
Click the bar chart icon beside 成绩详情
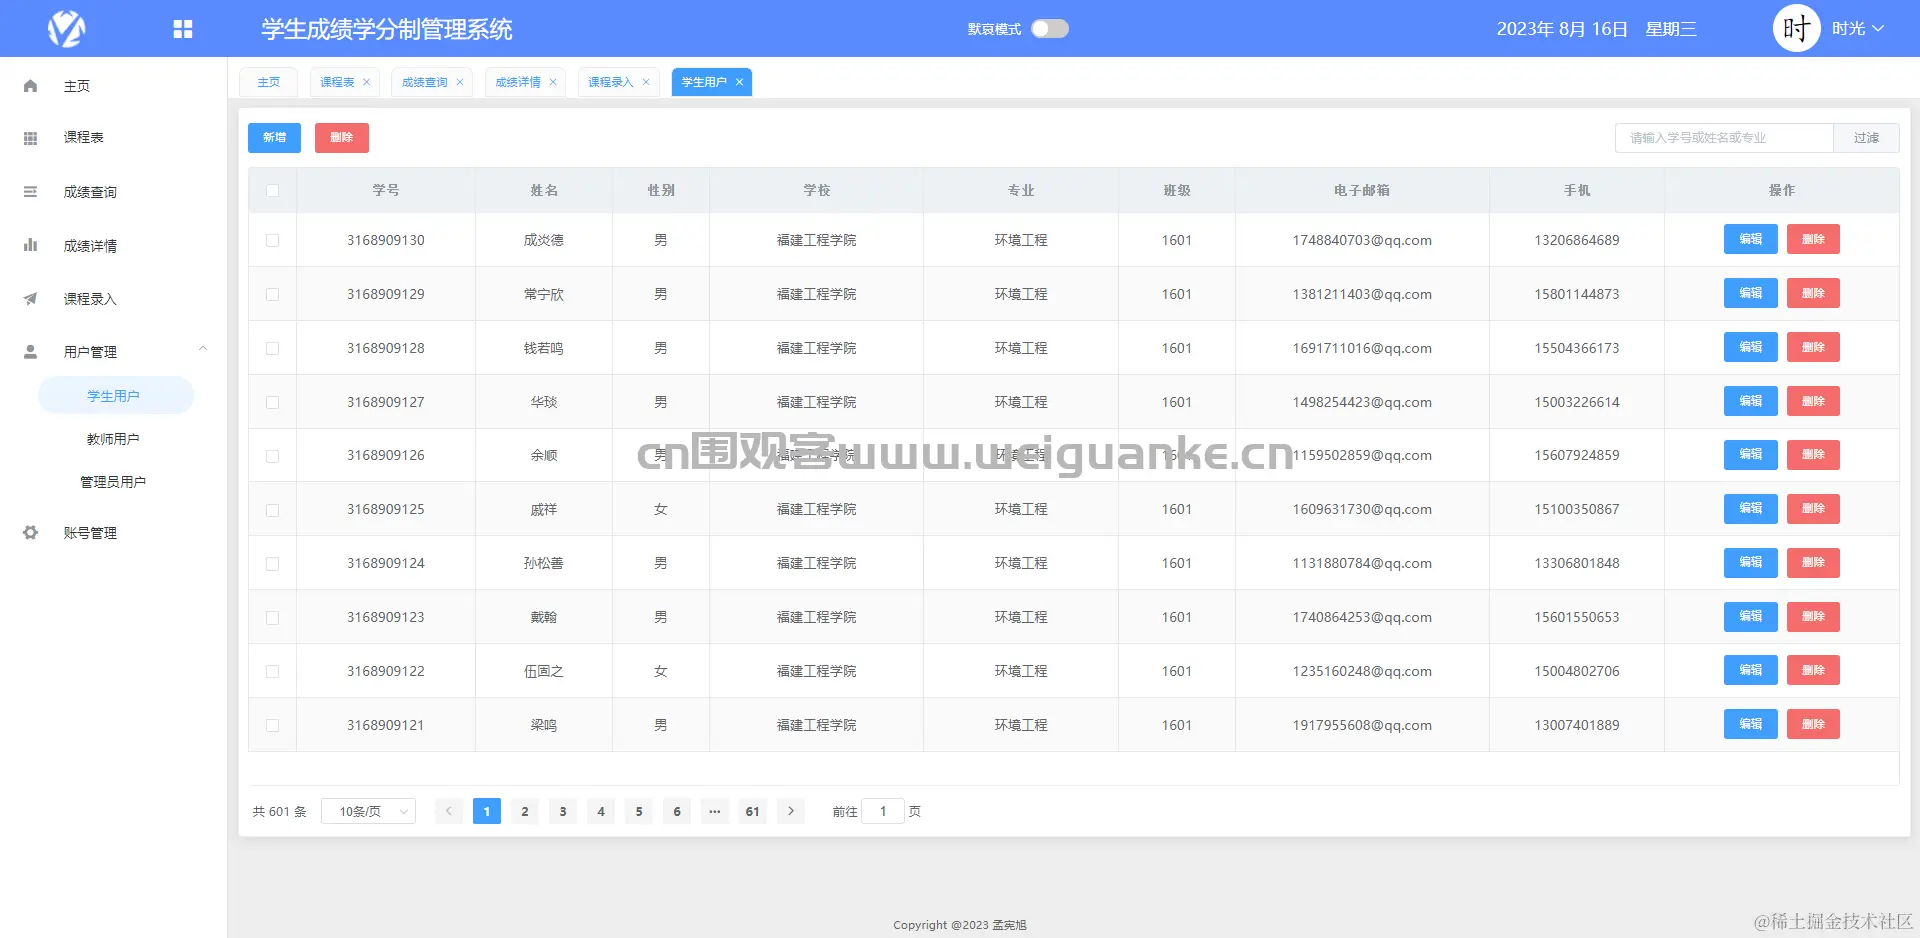(x=30, y=245)
